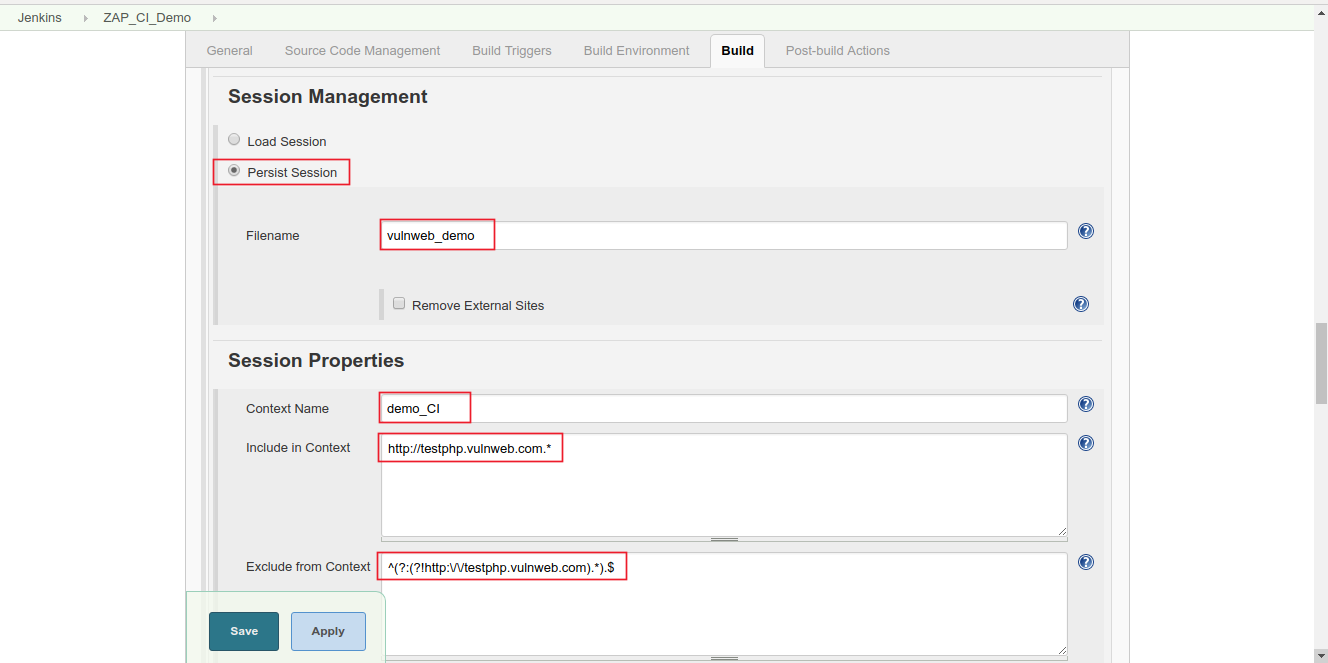Viewport: 1328px width, 663px height.
Task: Enable Remove External Sites
Action: pyautogui.click(x=398, y=303)
